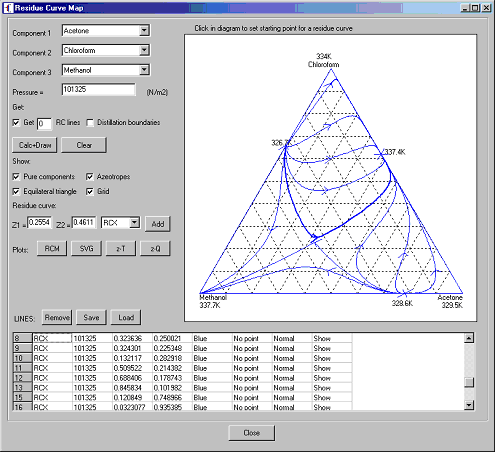This screenshot has width=495, height=452.
Task: Click scrollbar down arrow in lines table
Action: (x=469, y=405)
